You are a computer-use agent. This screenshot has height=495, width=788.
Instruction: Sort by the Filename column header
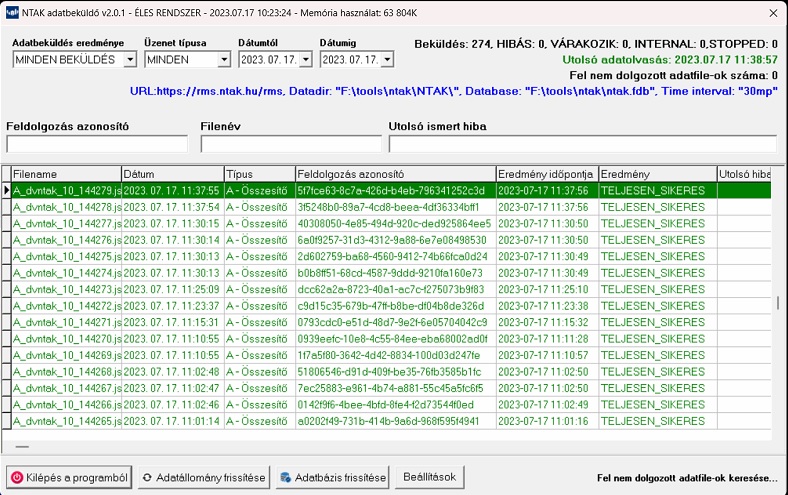coord(66,174)
